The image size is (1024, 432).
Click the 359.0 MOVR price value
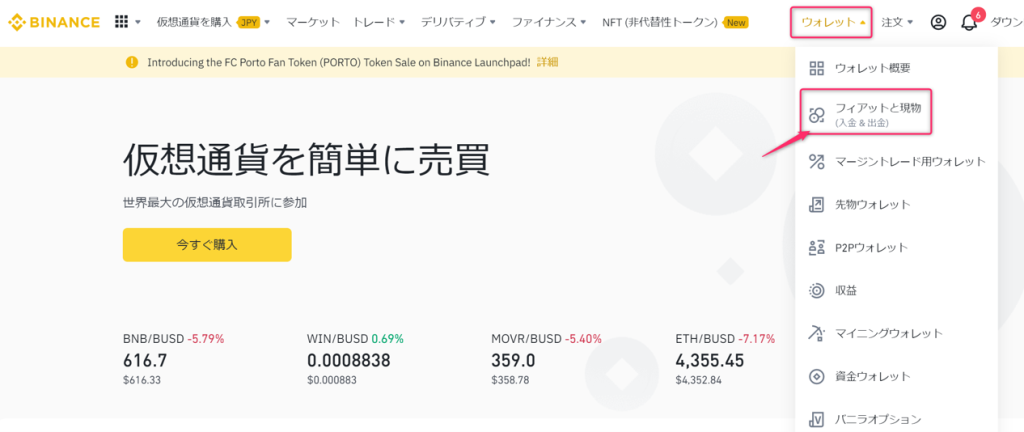coord(513,360)
